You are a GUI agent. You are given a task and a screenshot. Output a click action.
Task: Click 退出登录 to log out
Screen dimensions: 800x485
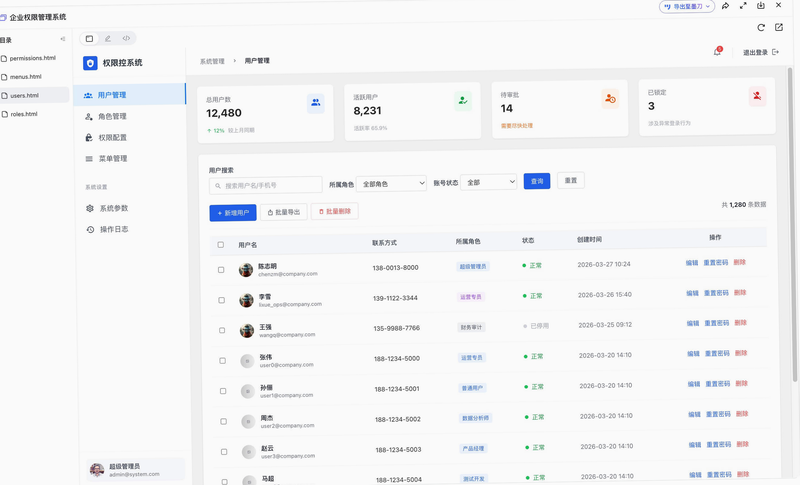tap(761, 52)
